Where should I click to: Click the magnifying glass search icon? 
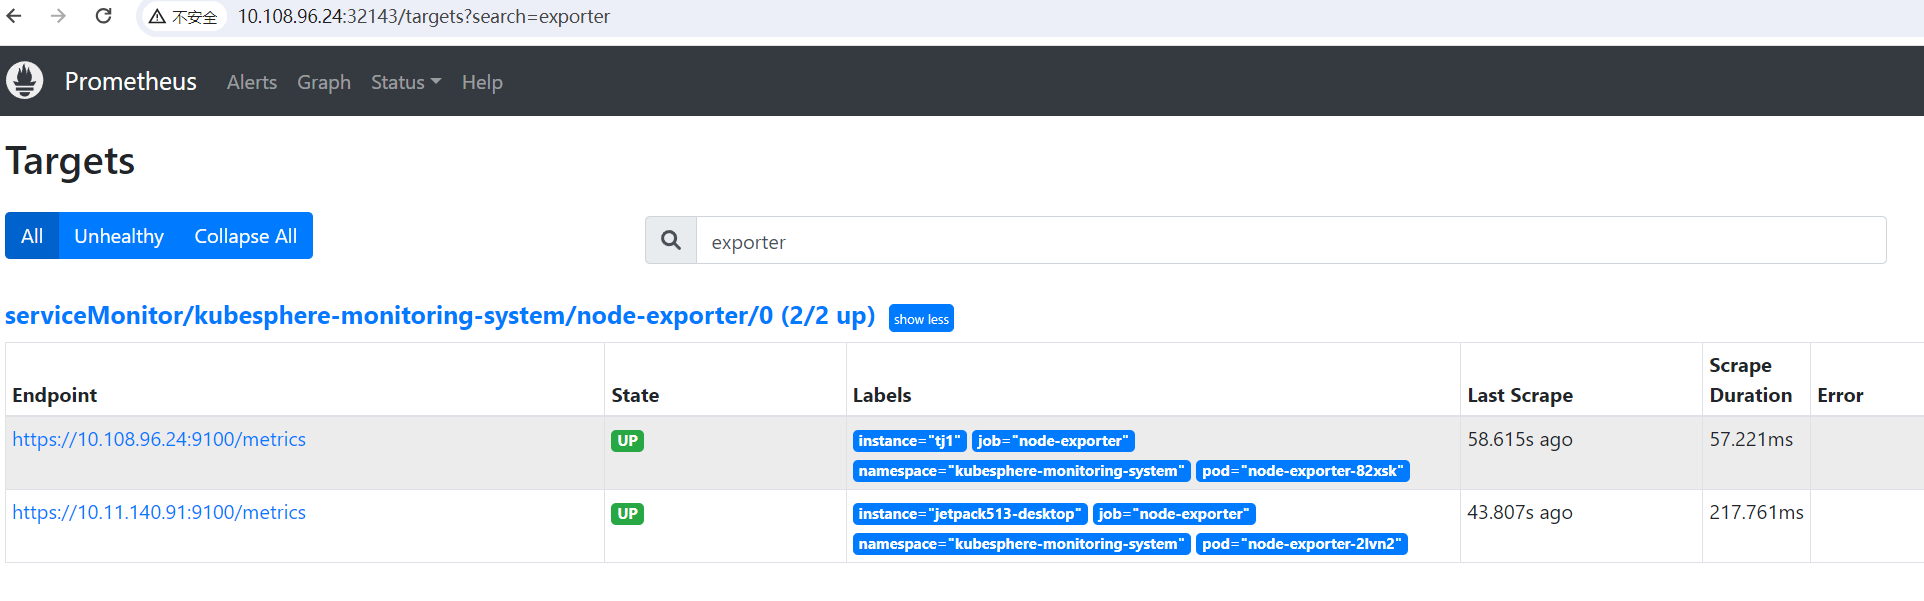(671, 241)
